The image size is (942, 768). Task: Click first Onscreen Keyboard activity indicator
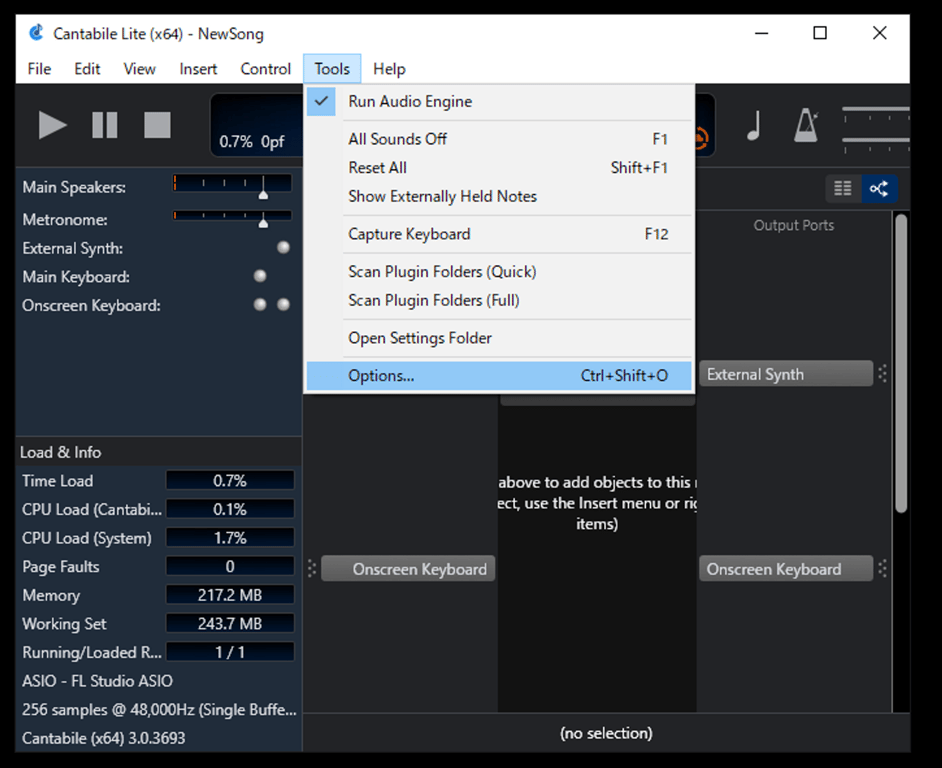[260, 305]
